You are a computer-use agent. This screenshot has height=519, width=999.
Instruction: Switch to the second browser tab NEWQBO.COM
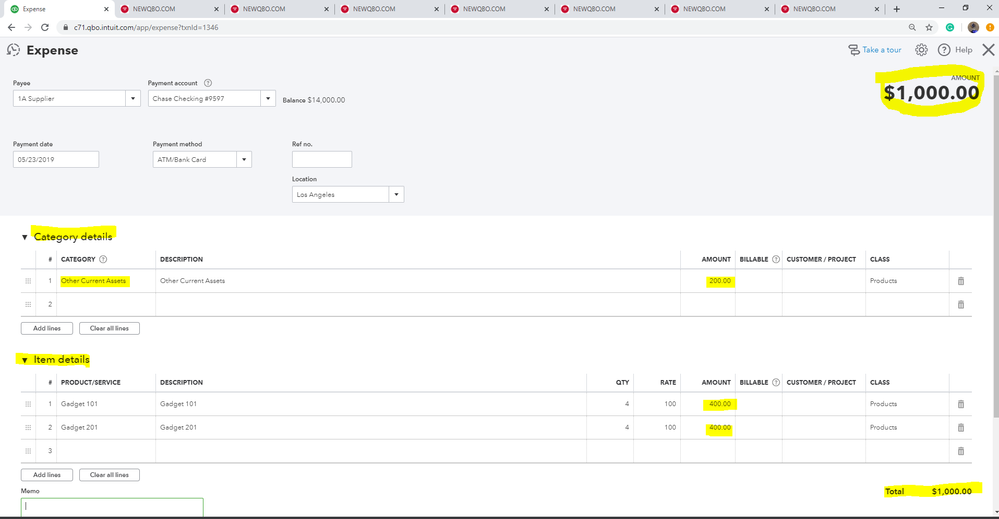point(169,9)
